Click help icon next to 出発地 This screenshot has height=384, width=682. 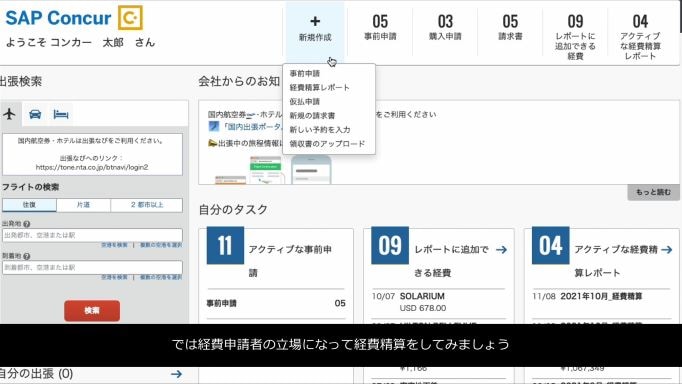pyautogui.click(x=27, y=224)
